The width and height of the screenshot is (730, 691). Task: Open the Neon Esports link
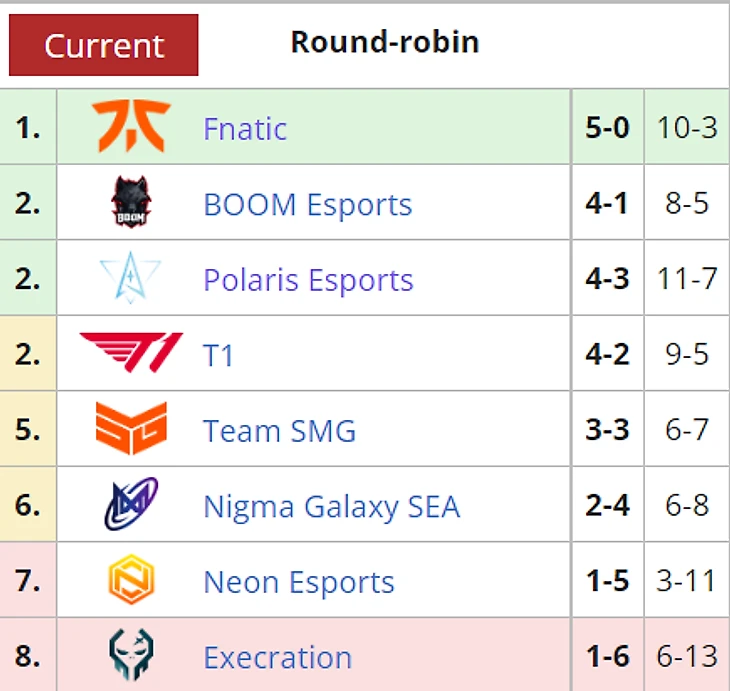pos(299,582)
